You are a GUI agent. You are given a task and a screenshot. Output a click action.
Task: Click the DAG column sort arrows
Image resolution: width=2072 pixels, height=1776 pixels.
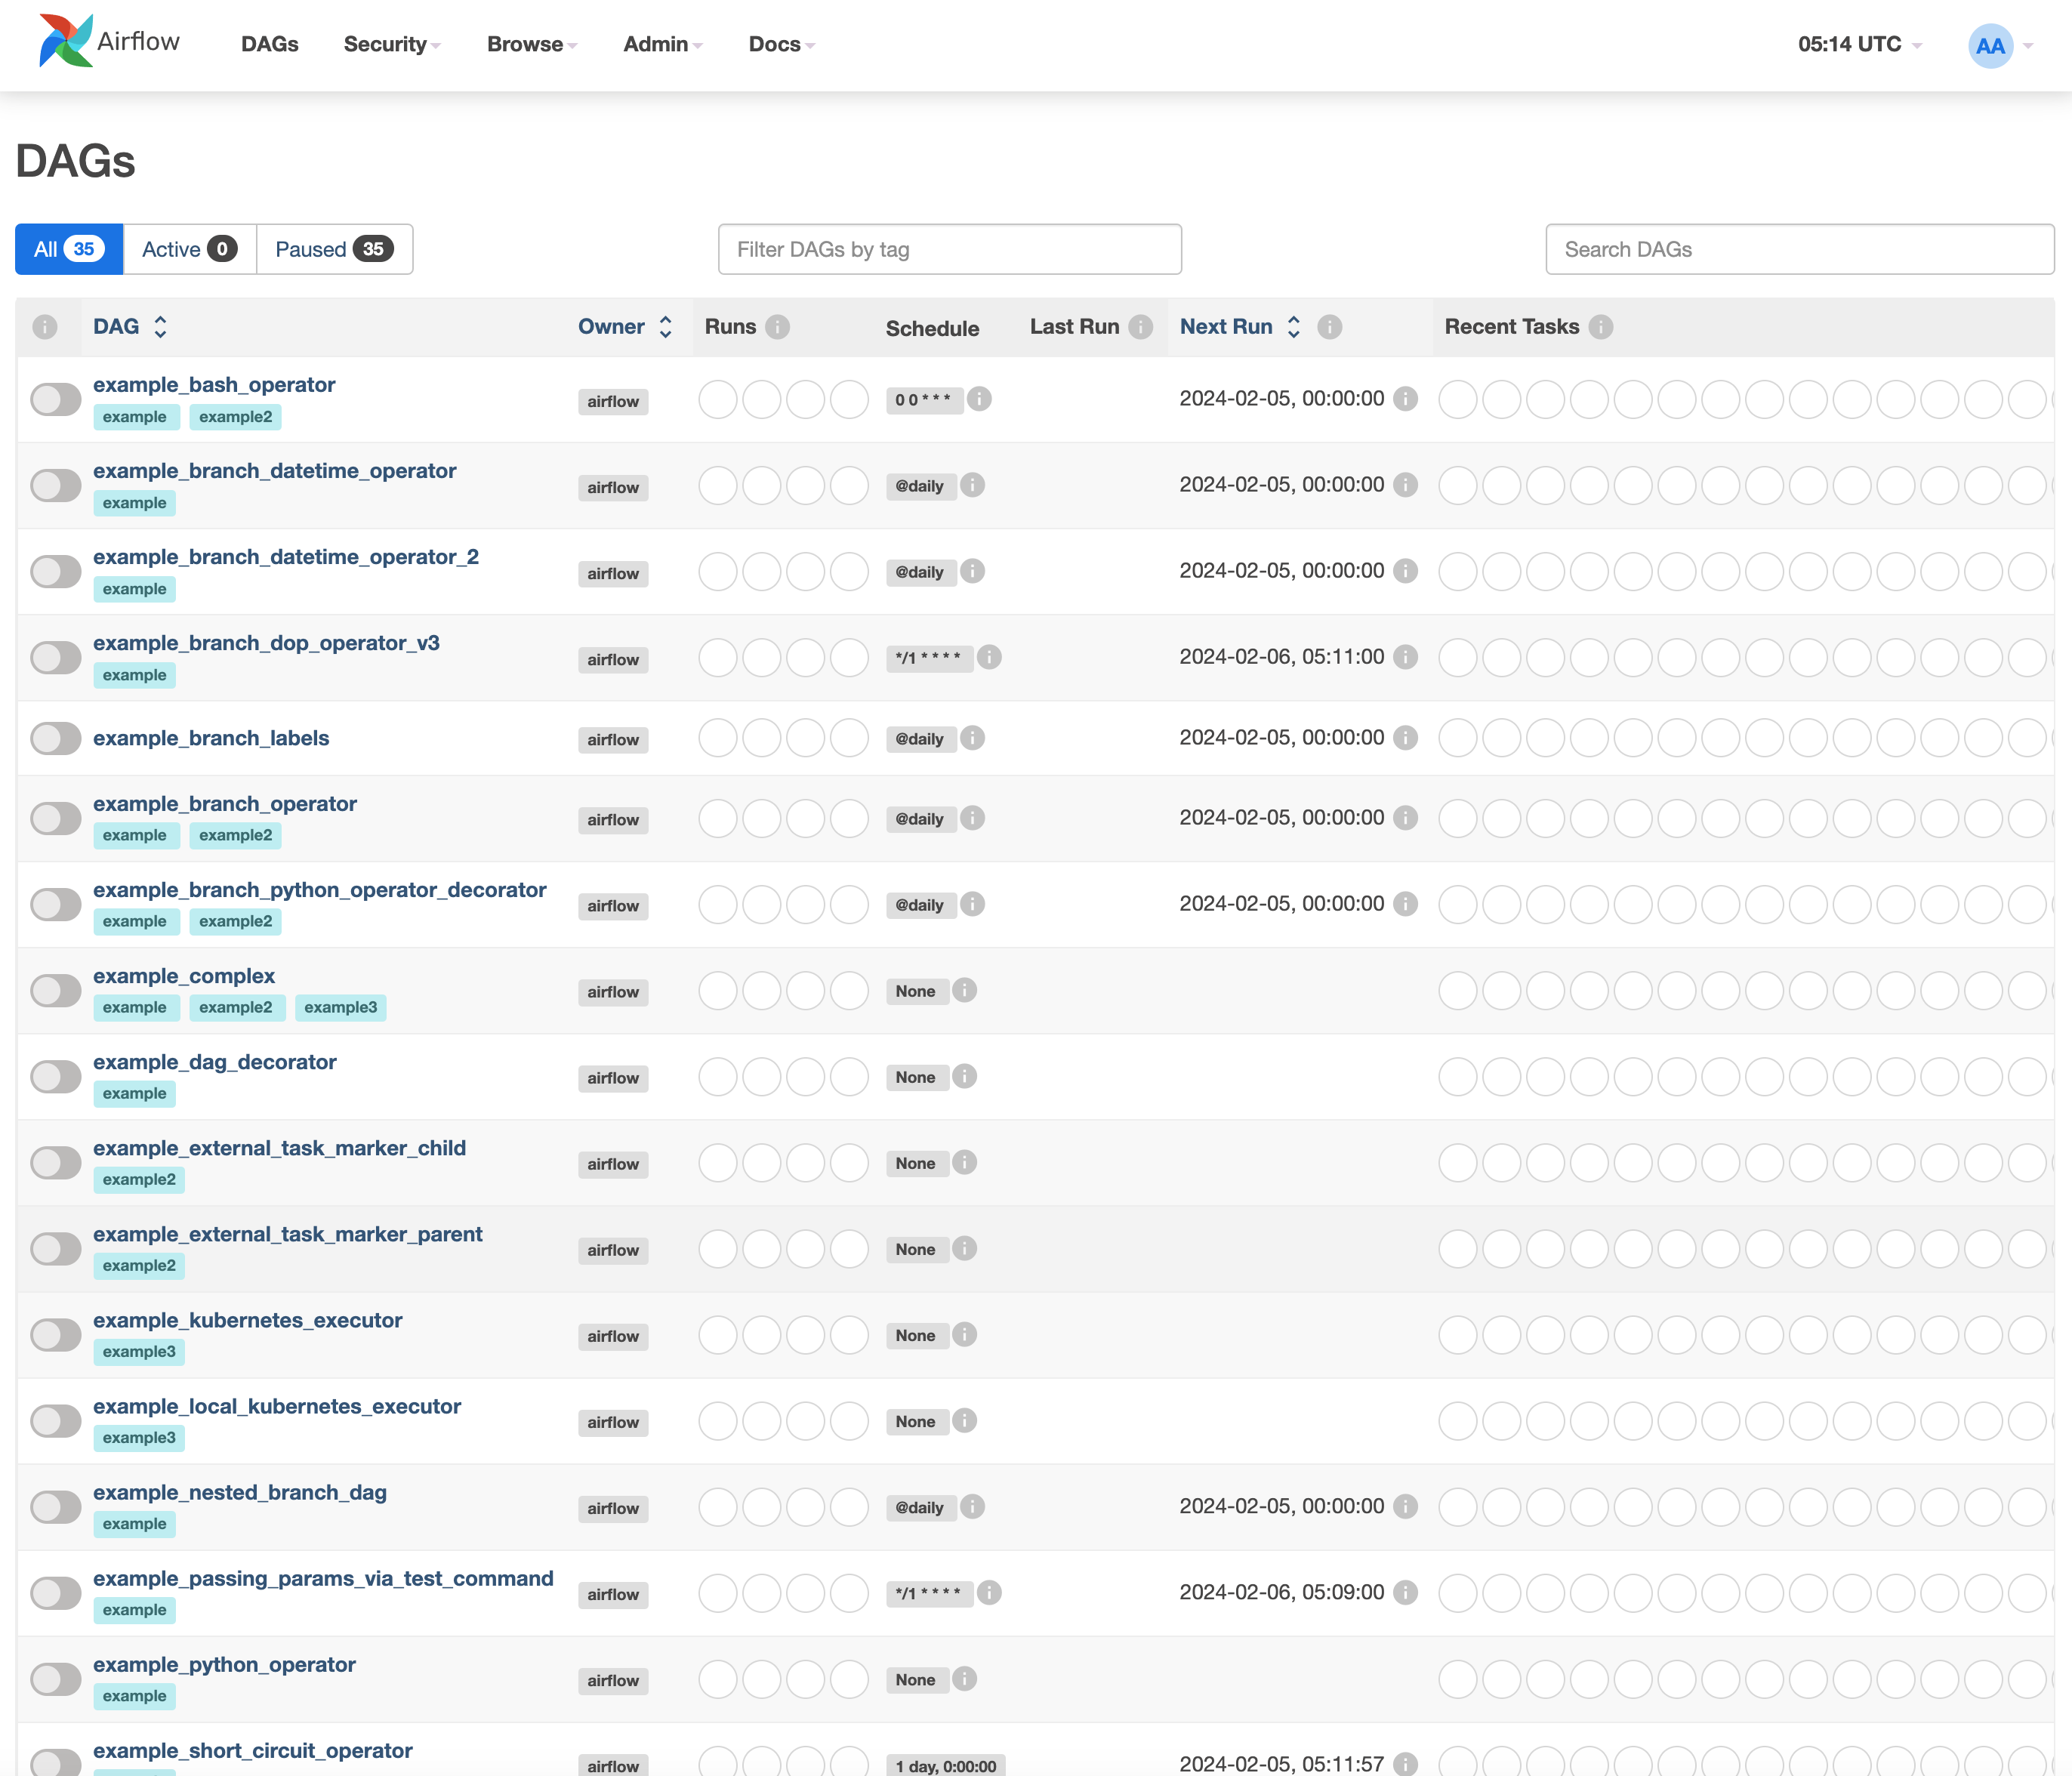[x=160, y=327]
